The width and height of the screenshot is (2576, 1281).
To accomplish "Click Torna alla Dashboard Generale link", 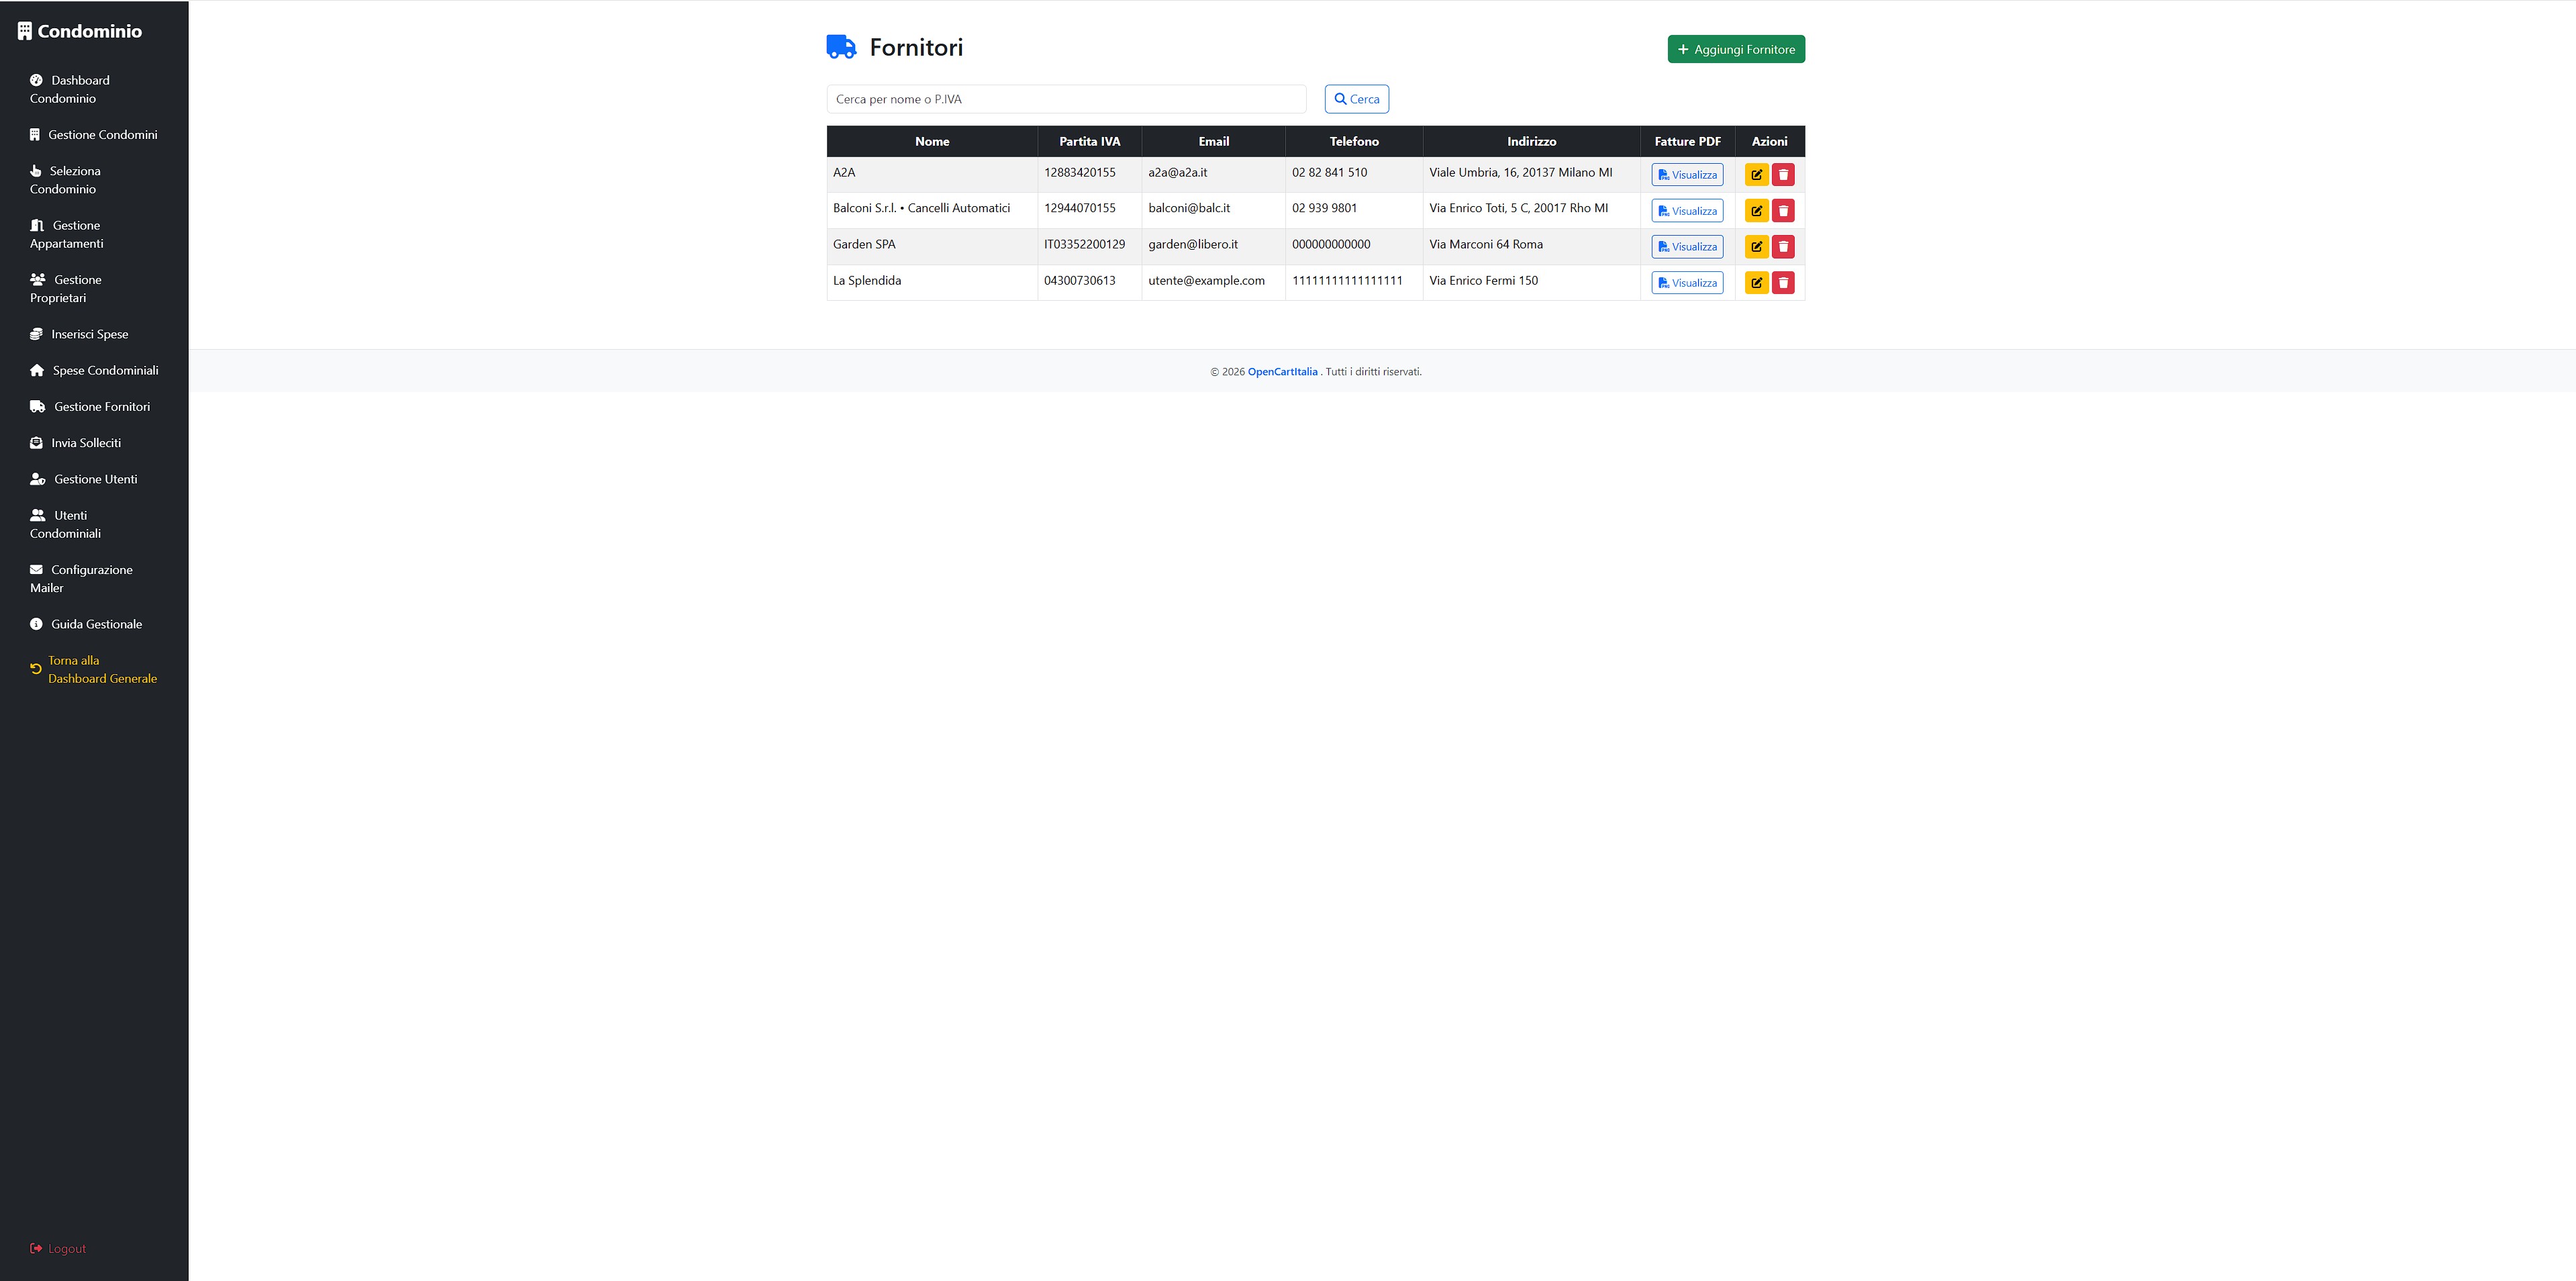I will 101,669.
